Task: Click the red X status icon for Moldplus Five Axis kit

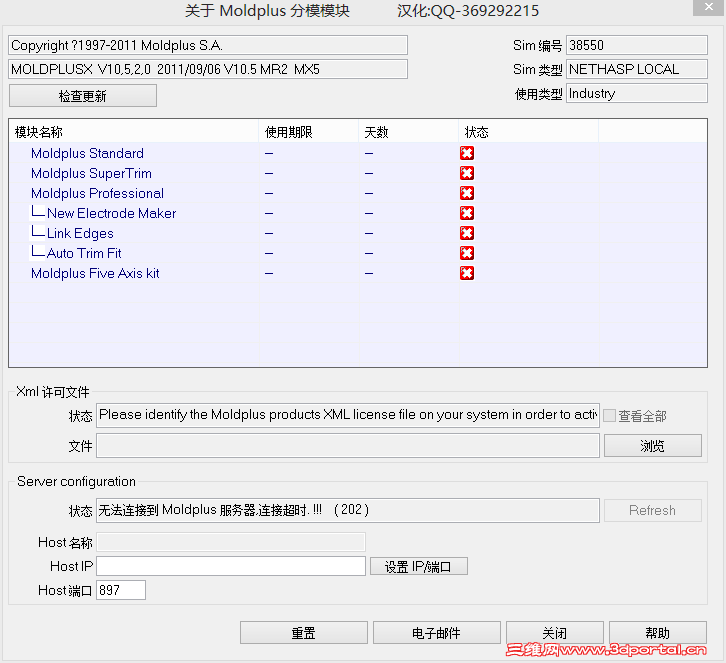Action: tap(467, 273)
